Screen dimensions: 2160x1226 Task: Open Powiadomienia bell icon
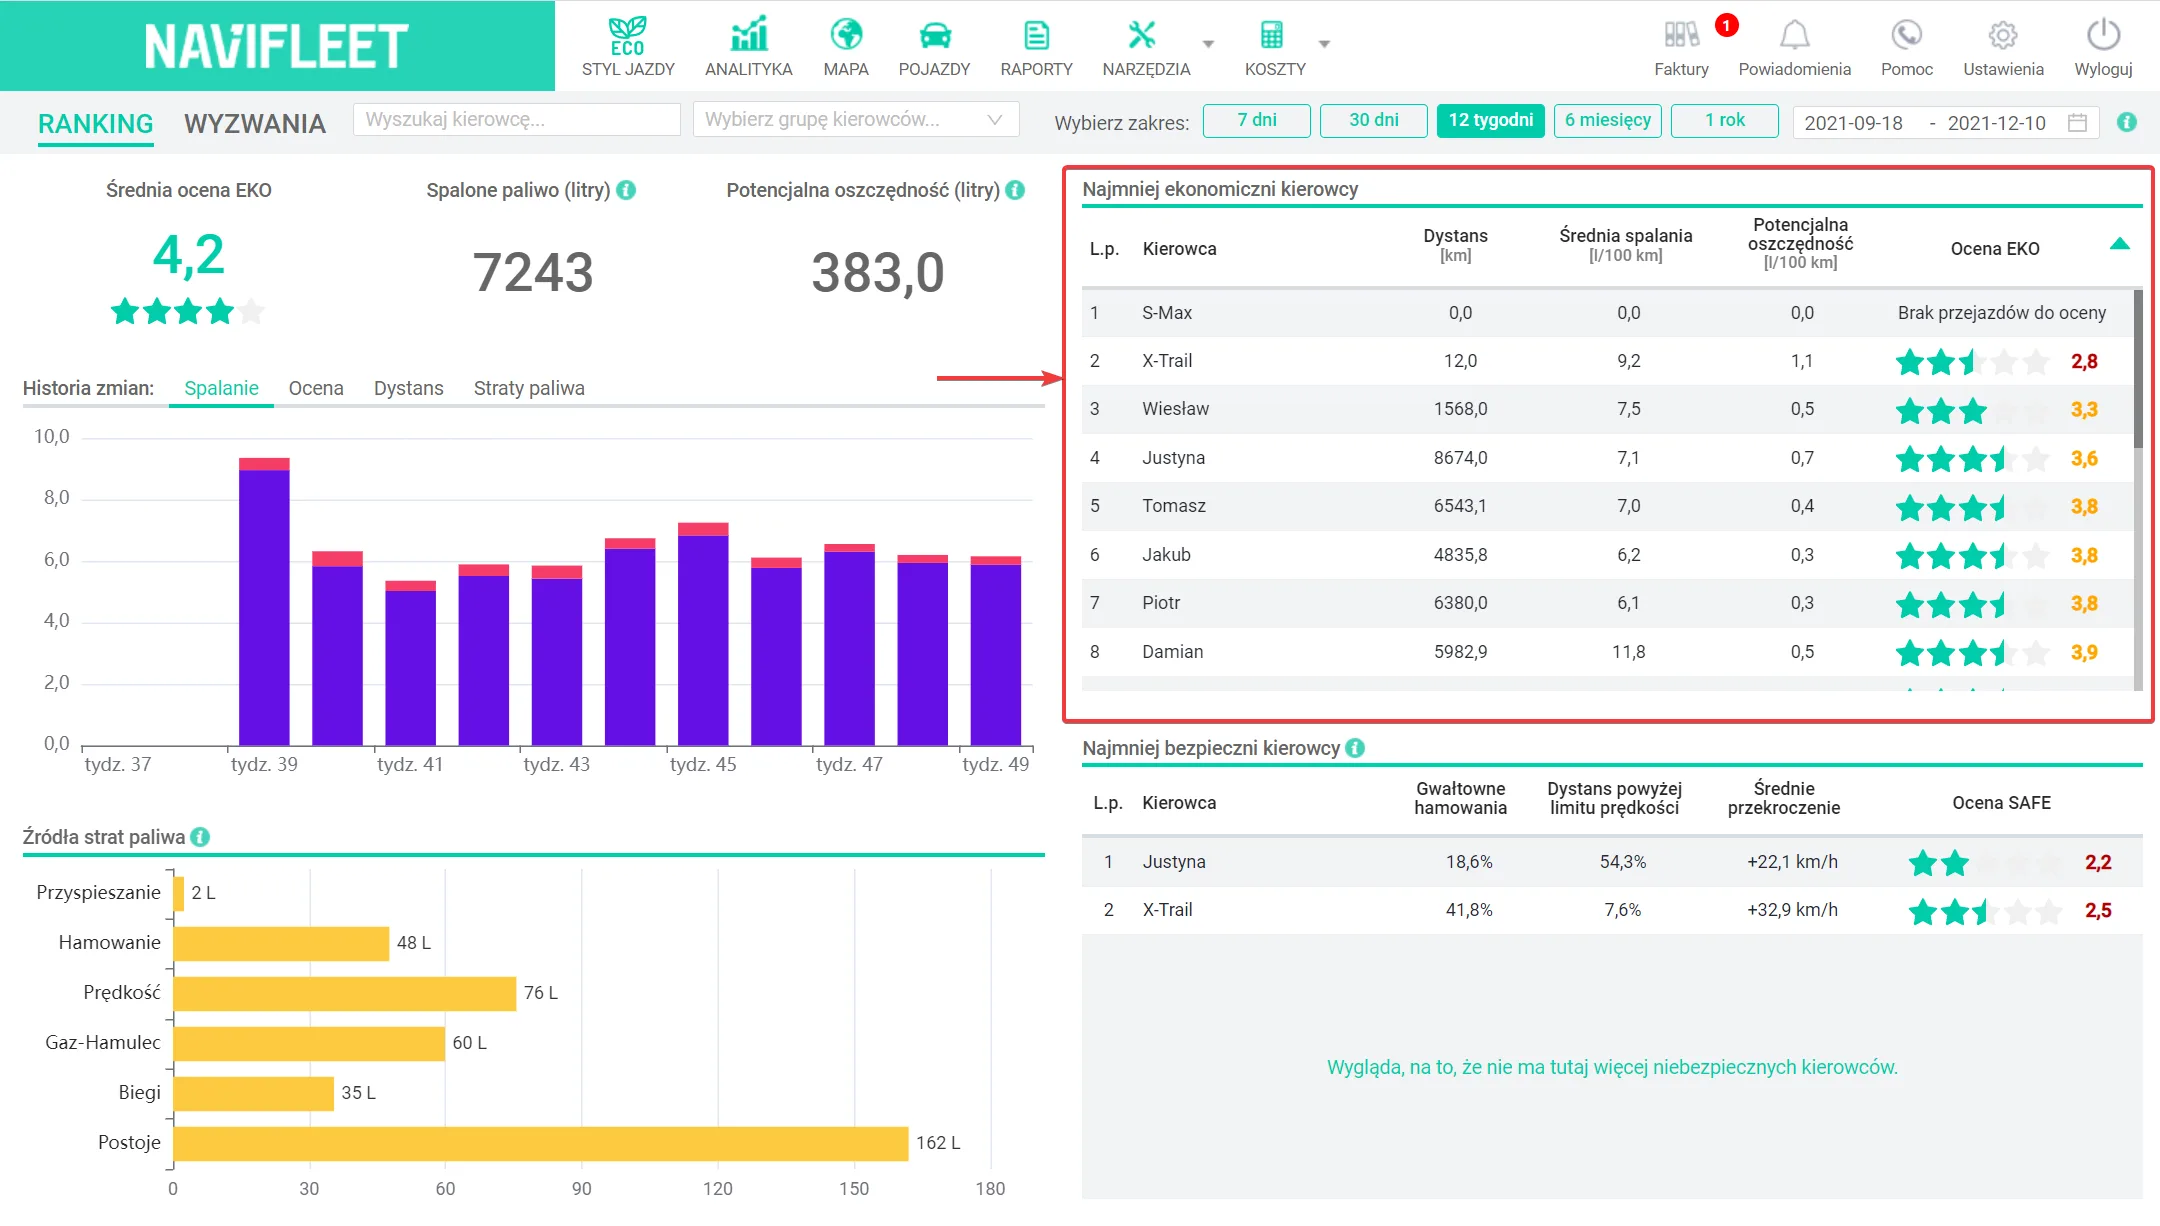tap(1794, 35)
